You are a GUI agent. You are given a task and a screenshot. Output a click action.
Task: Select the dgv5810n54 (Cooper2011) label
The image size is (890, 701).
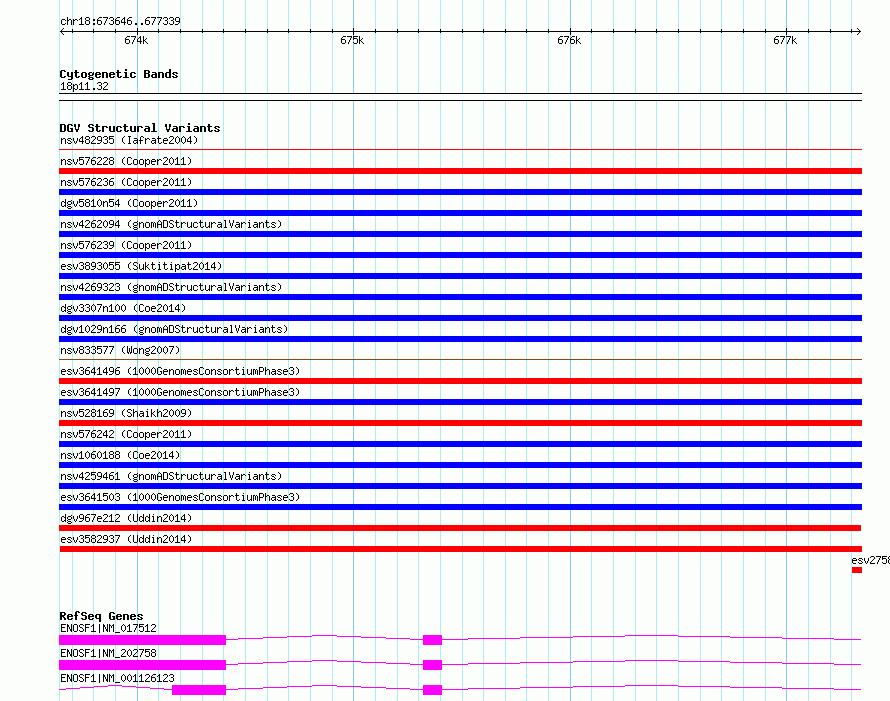click(x=129, y=203)
